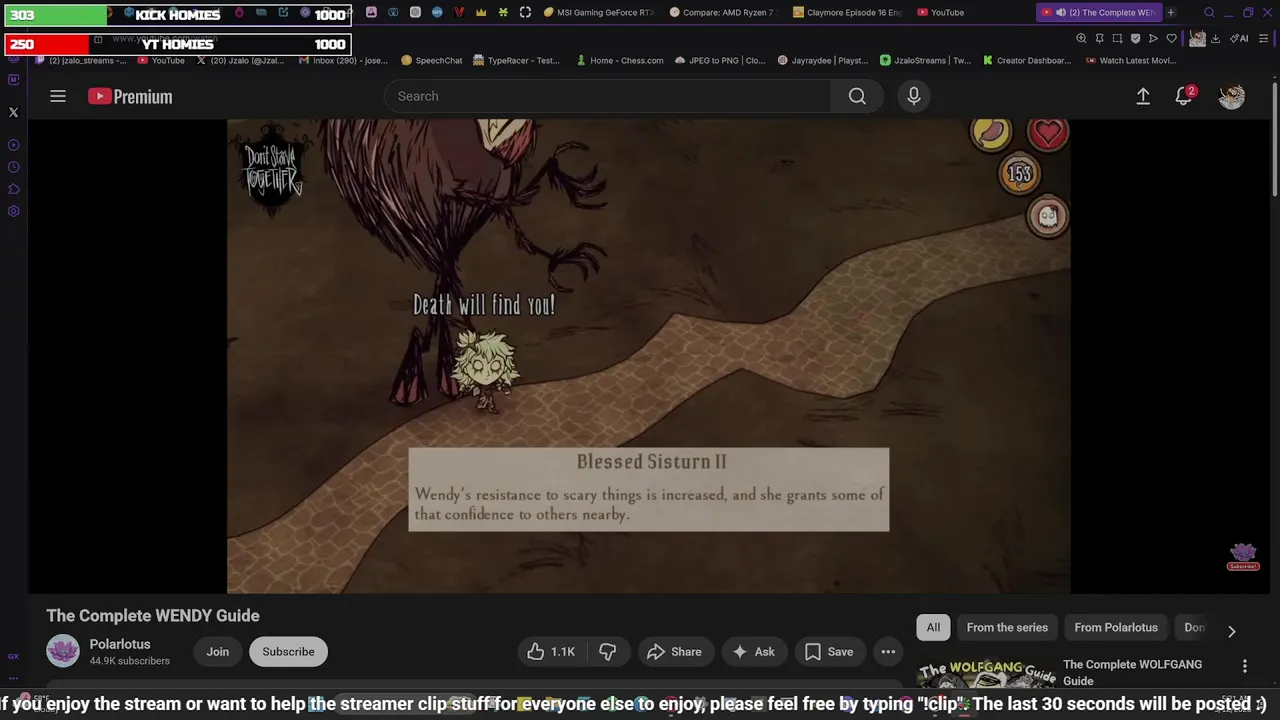Open the browser tab search icon
The height and width of the screenshot is (720, 1280).
point(1209,12)
